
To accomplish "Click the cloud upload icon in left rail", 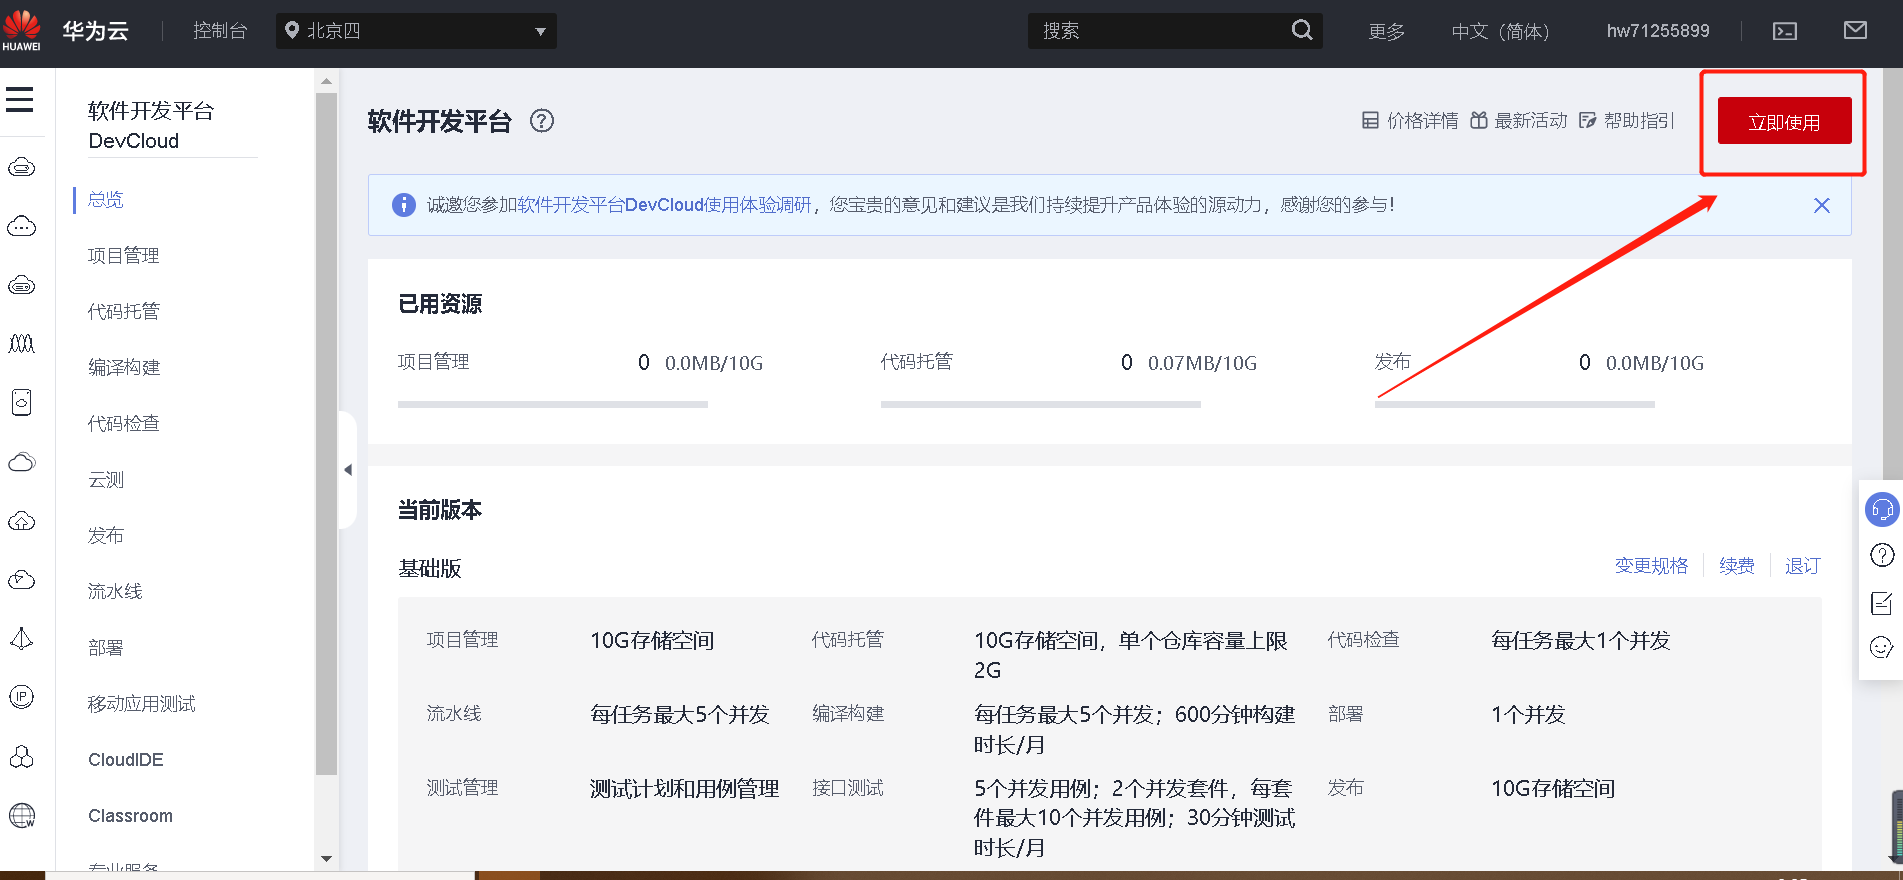I will coord(22,521).
